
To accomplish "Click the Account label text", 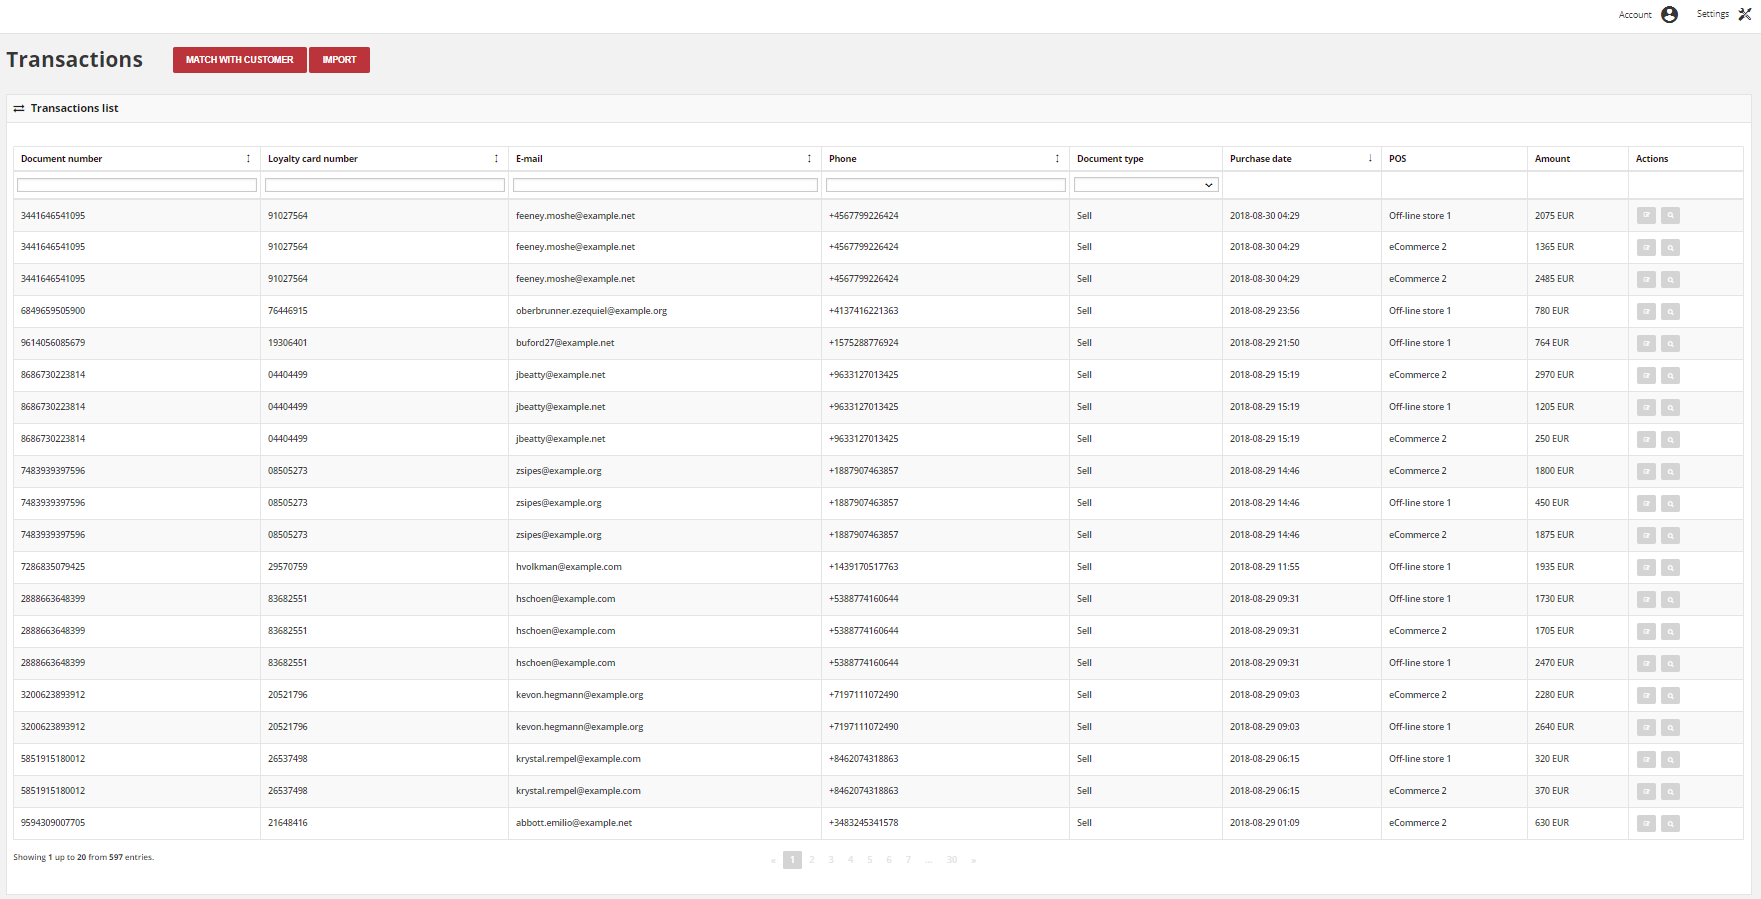I will point(1635,15).
